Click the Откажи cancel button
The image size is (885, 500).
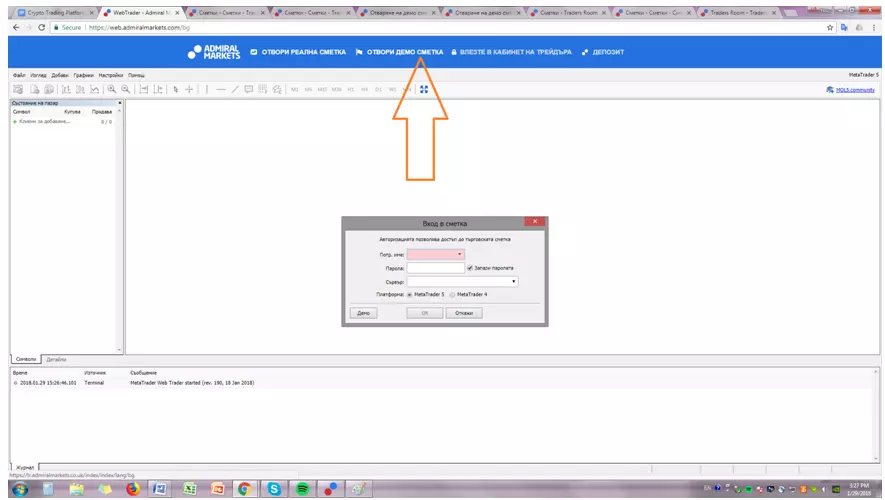464,313
